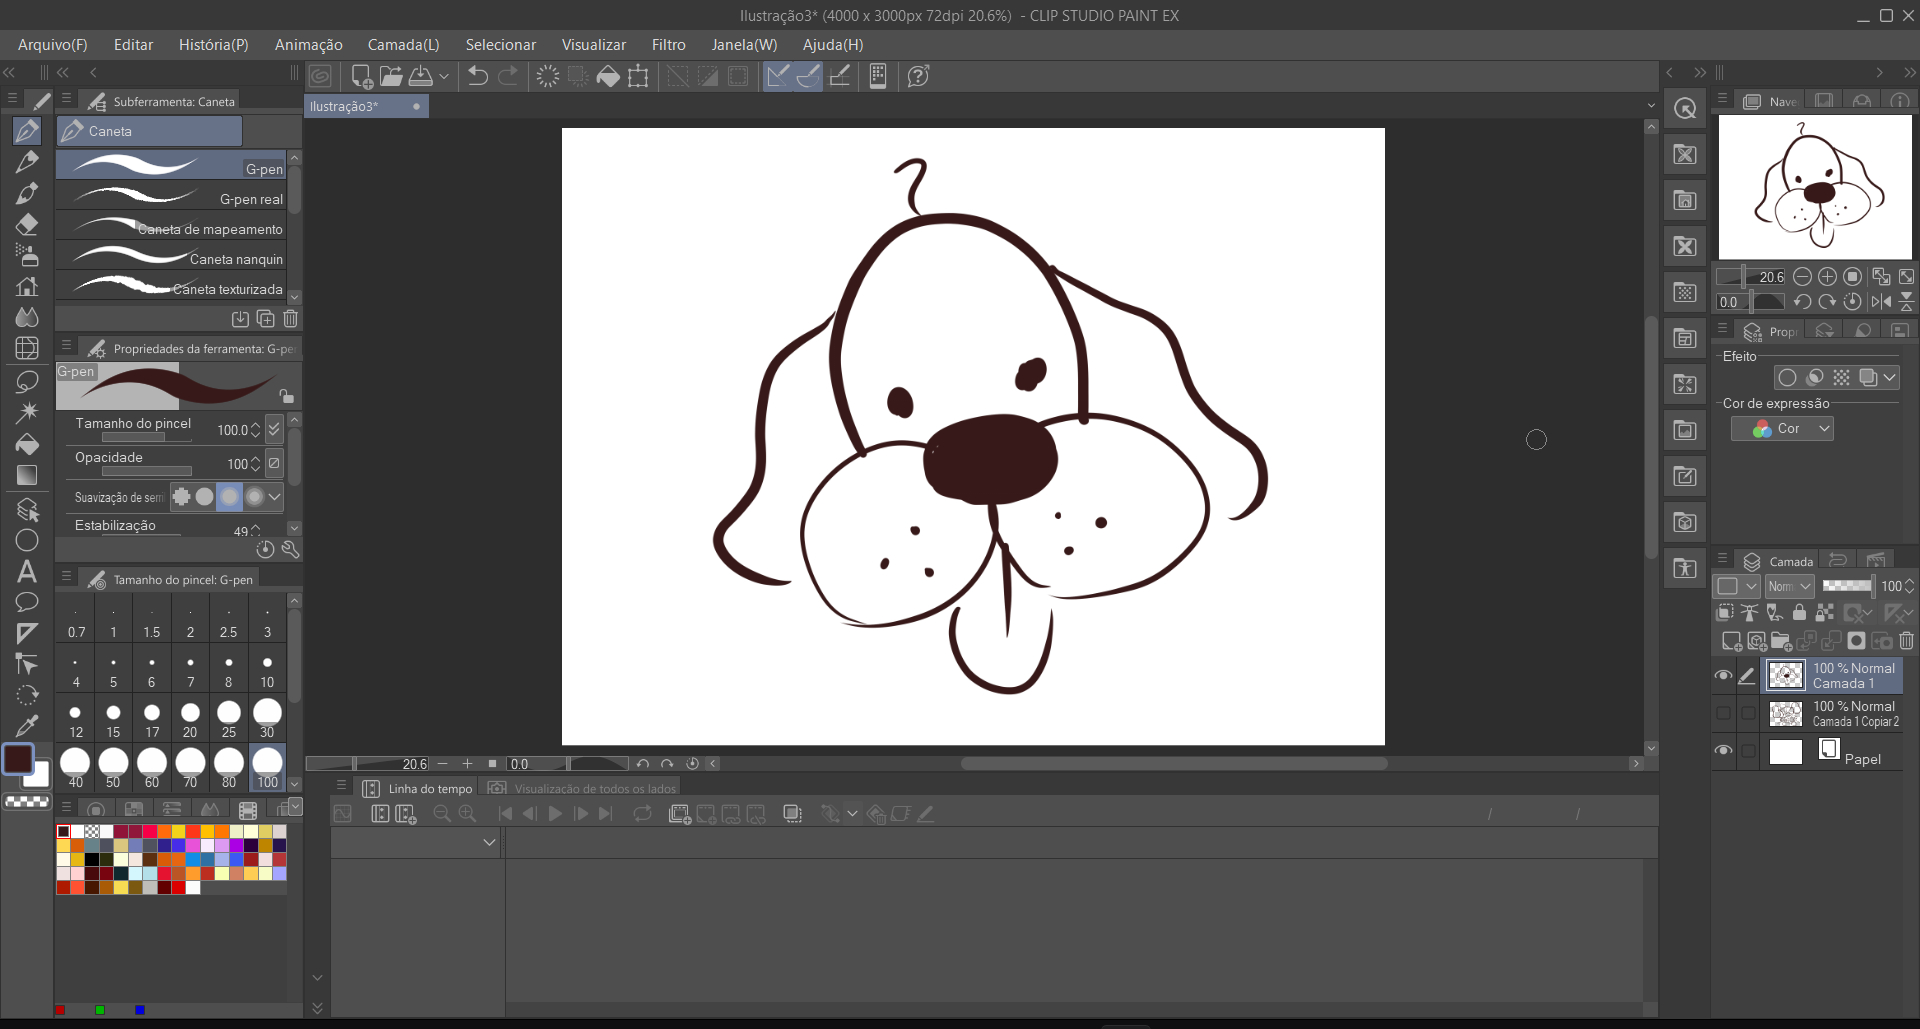Screen dimensions: 1920x1029
Task: Select brush size 50 preset
Action: pyautogui.click(x=113, y=767)
